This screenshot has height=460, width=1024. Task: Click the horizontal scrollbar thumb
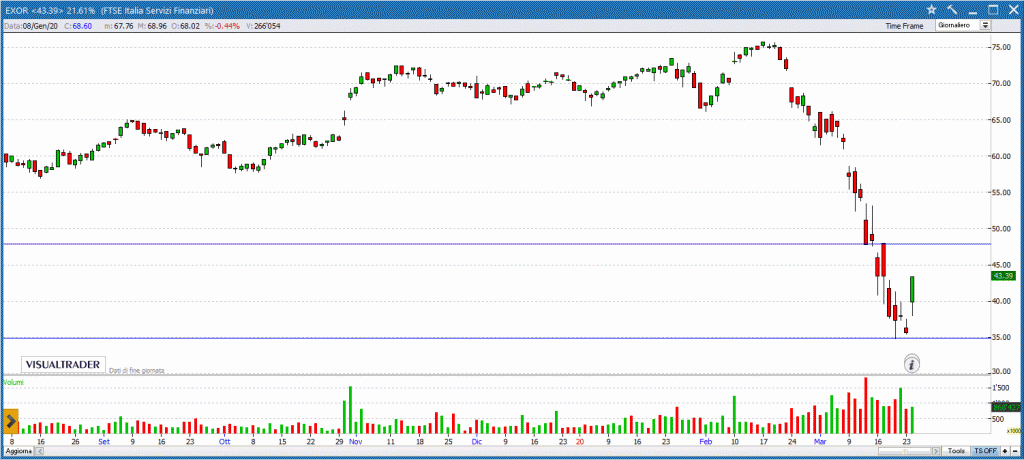904,452
